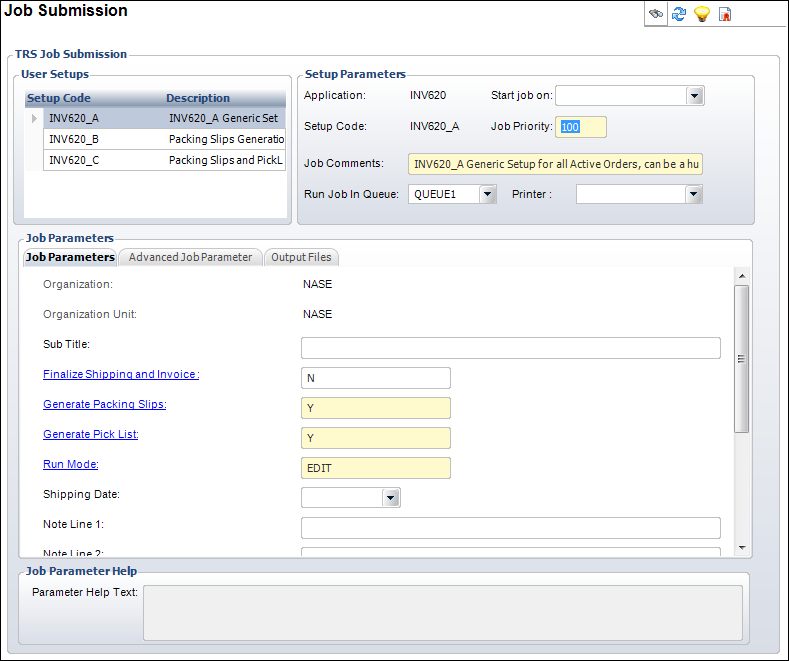Select the Job Parameters tab

pos(70,257)
